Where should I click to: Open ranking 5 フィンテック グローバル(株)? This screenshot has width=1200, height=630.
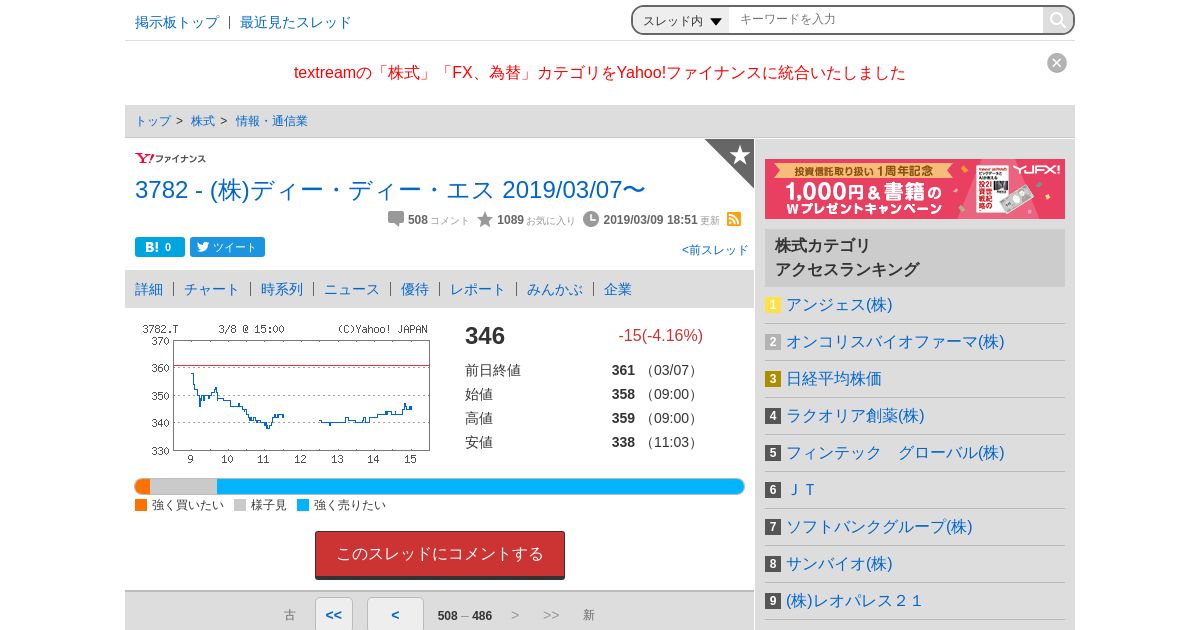point(895,453)
